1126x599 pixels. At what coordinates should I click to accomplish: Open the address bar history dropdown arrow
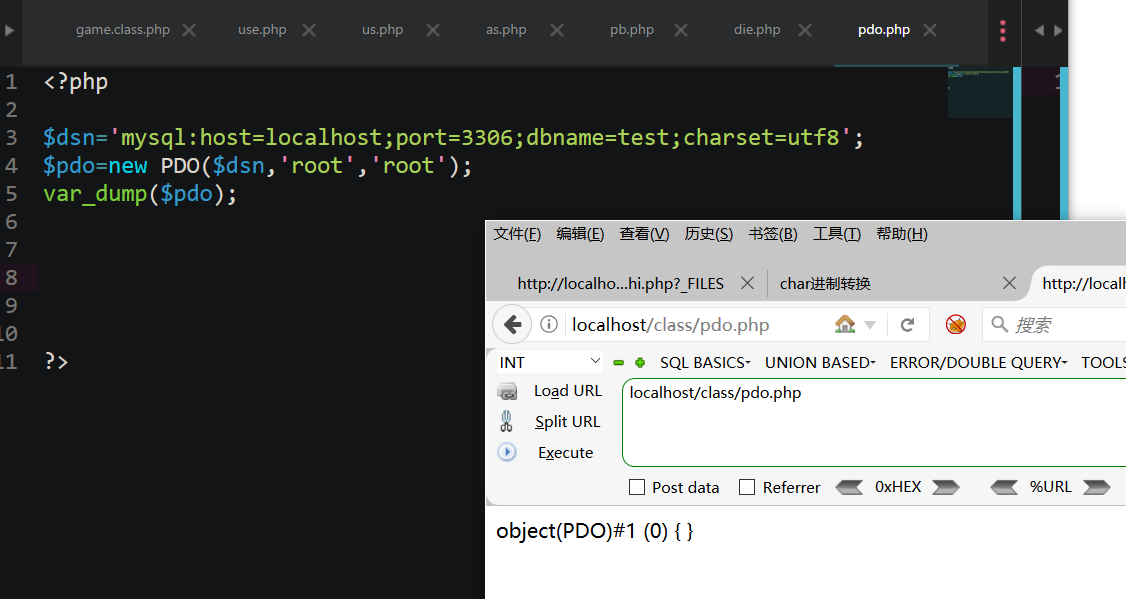point(870,325)
